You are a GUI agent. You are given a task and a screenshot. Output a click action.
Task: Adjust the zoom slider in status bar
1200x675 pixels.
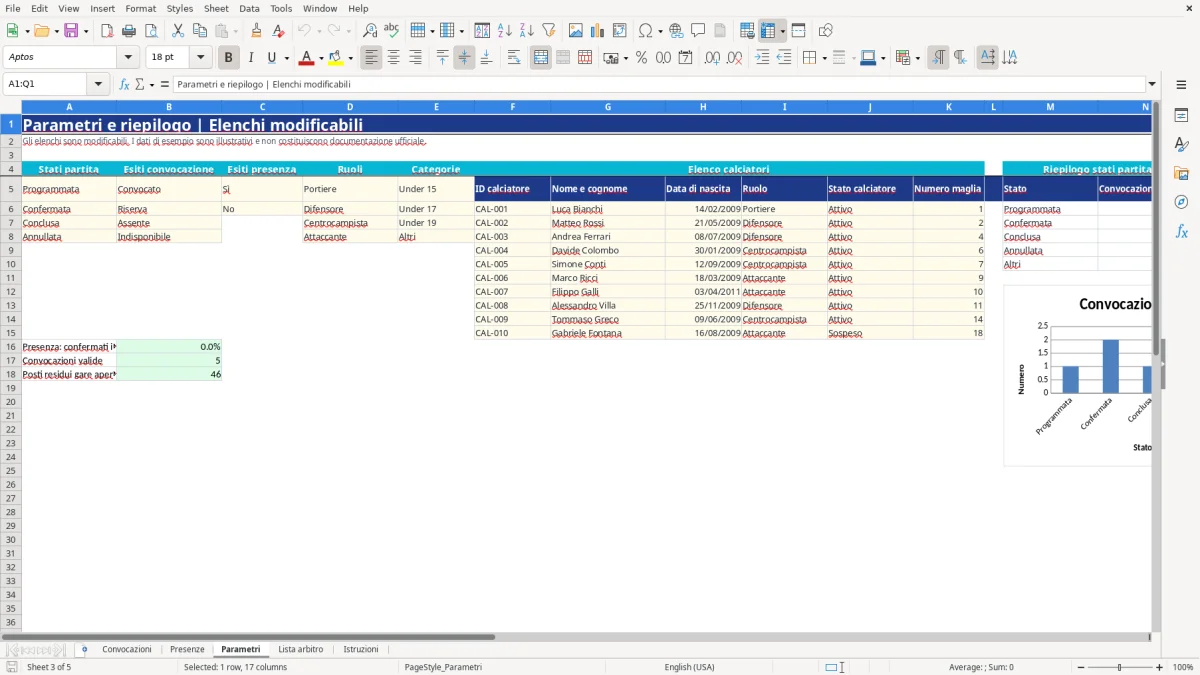pyautogui.click(x=1118, y=667)
